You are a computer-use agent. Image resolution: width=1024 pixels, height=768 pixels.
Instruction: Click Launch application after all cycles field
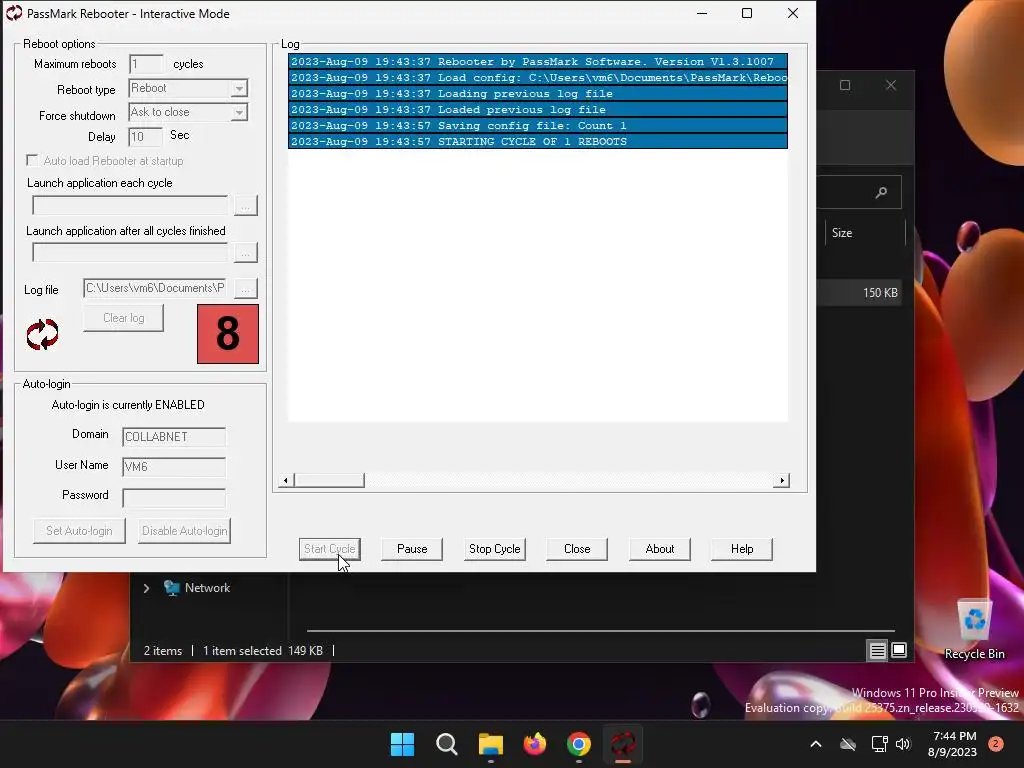(130, 252)
